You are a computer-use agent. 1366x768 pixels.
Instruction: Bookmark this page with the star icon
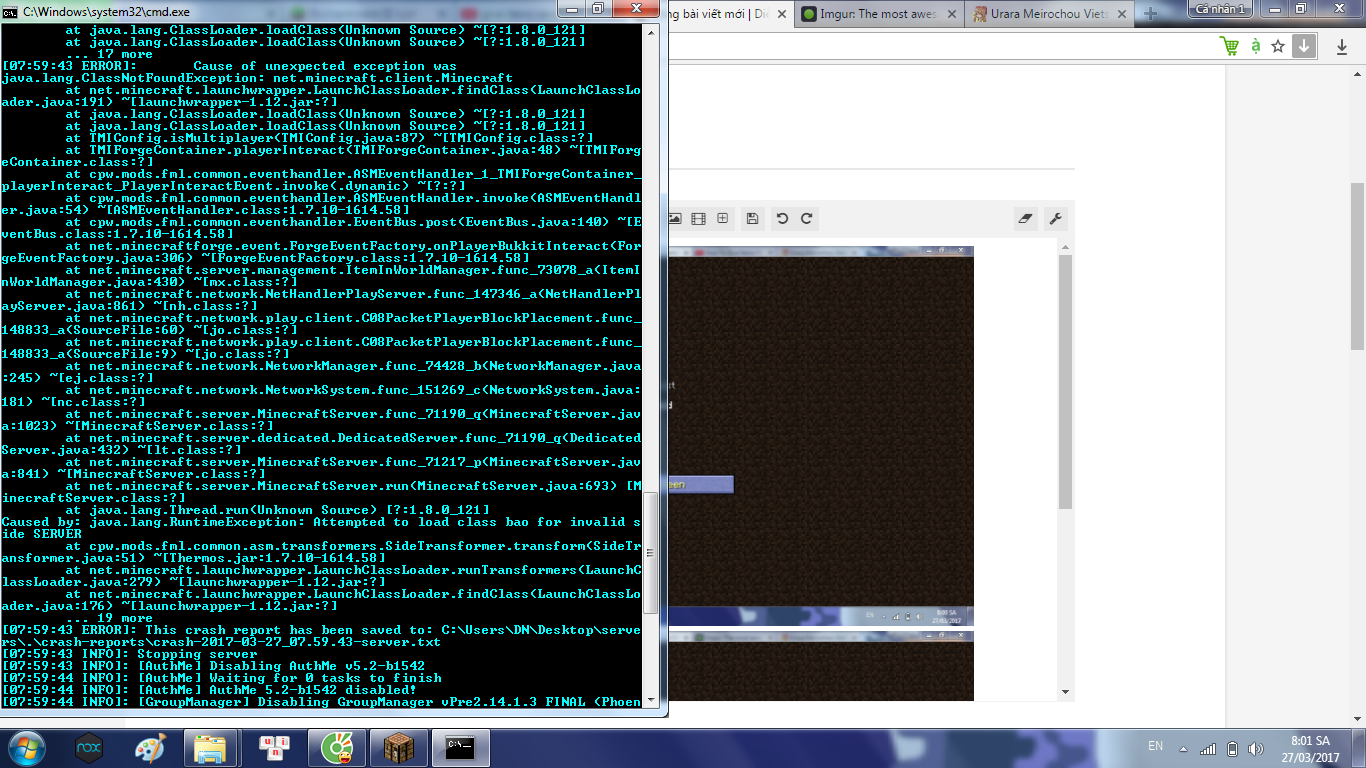(1278, 46)
